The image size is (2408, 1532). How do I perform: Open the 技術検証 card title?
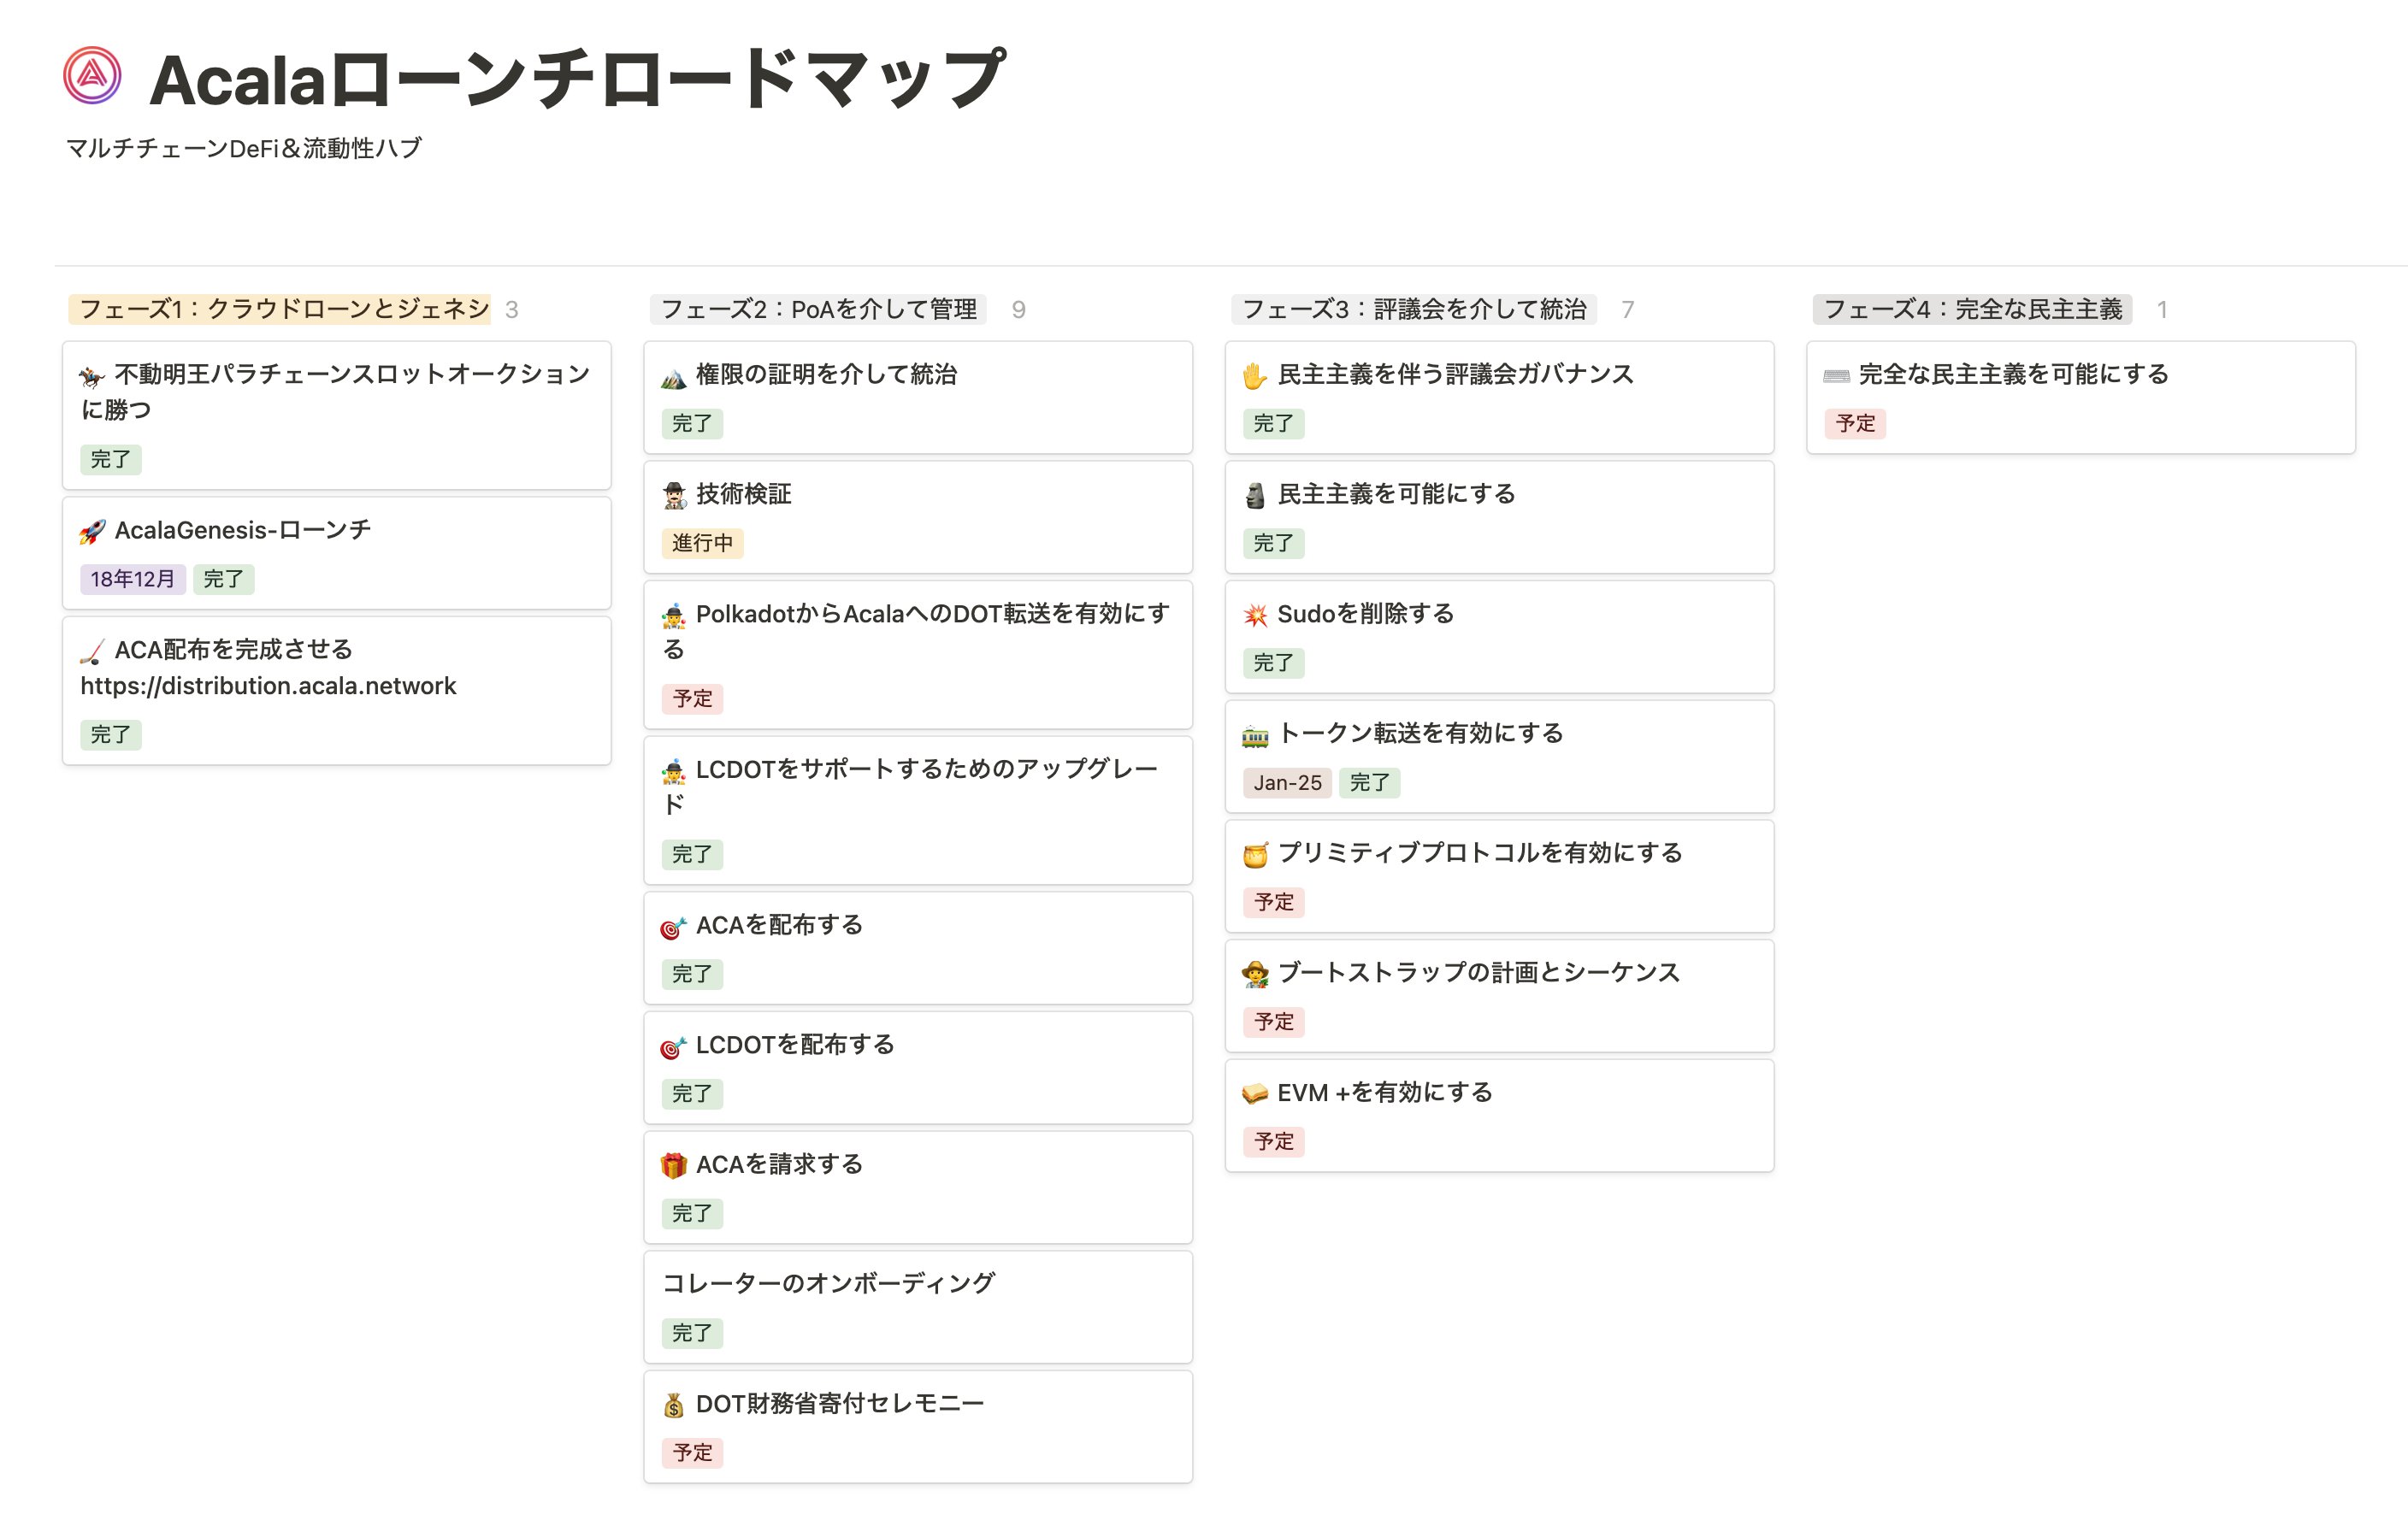tap(744, 494)
